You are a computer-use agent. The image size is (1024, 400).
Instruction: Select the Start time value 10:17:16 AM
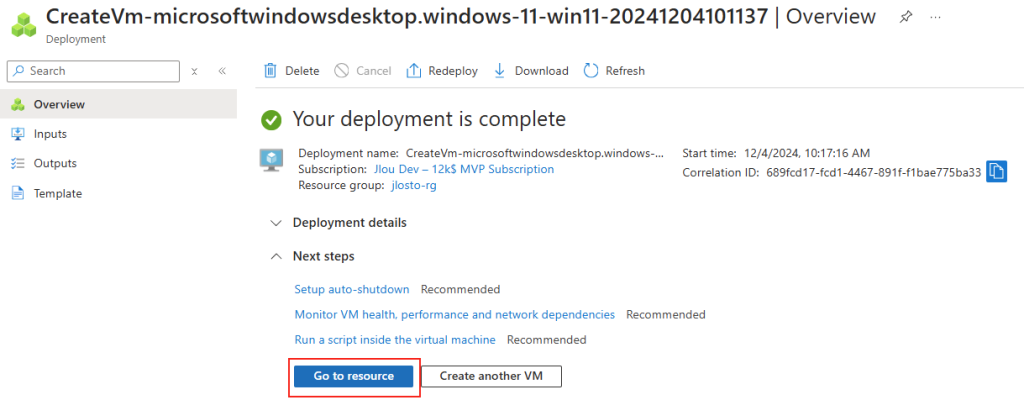[x=807, y=154]
